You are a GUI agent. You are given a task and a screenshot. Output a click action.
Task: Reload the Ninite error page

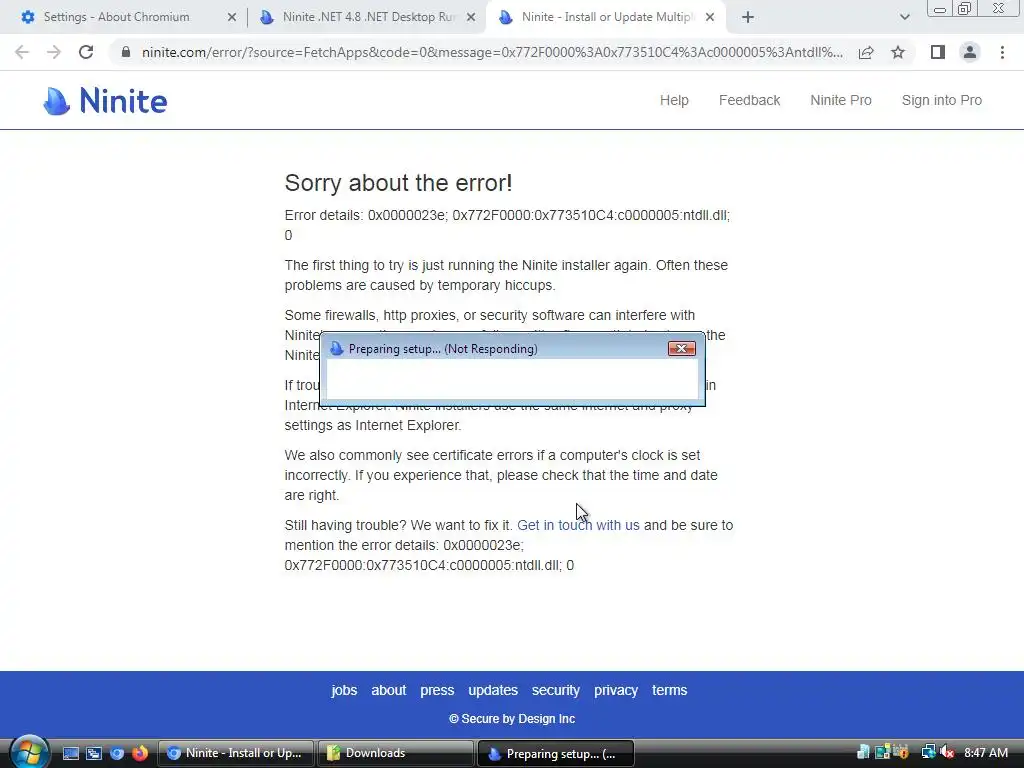point(86,52)
